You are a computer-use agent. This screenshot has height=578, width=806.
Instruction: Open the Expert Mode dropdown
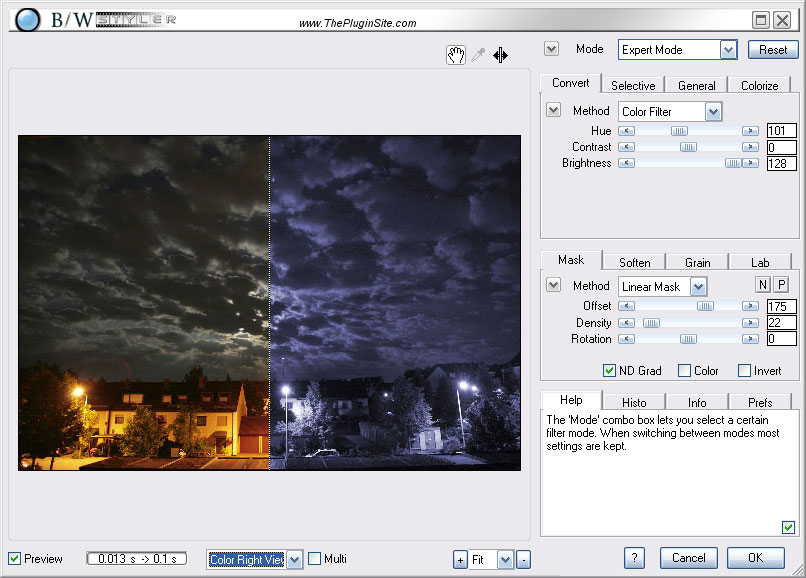tap(728, 49)
